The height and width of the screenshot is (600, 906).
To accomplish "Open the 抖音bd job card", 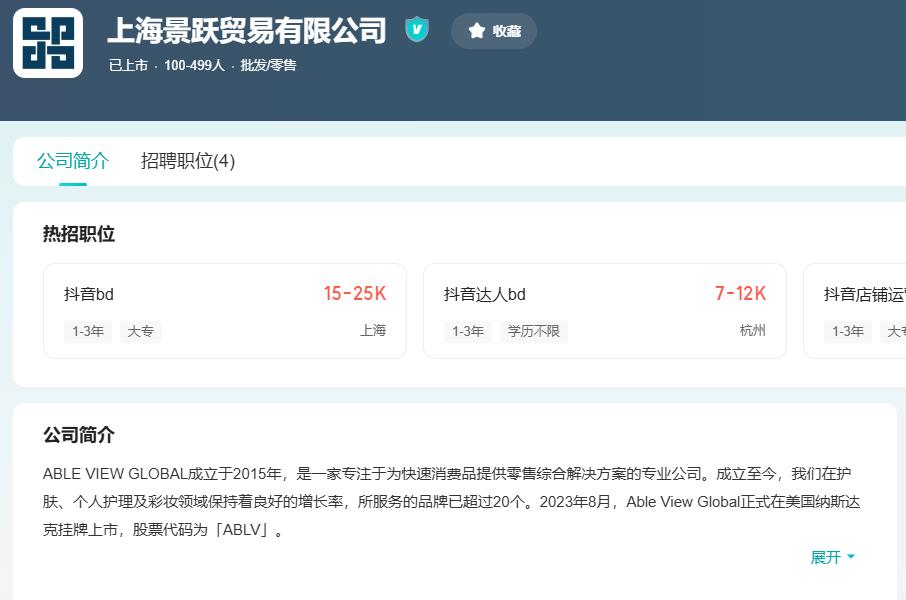I will point(225,311).
